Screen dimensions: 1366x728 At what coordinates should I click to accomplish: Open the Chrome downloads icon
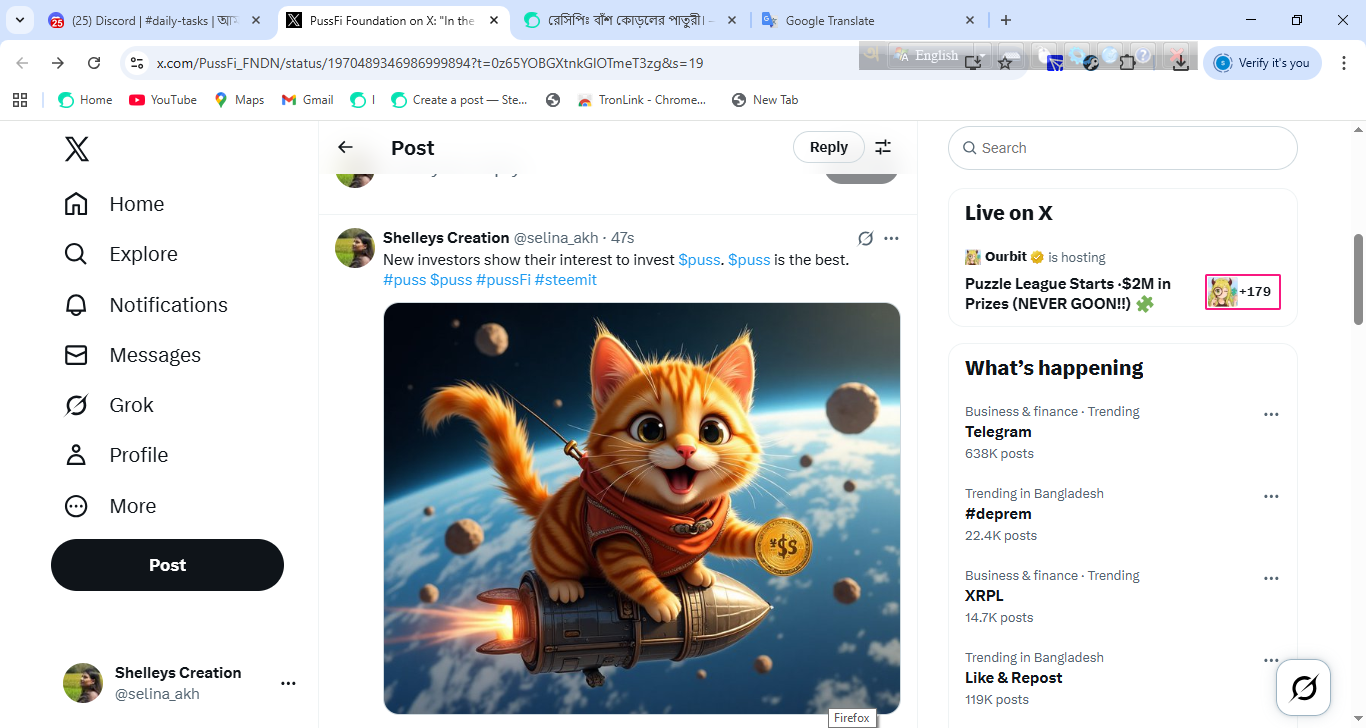click(x=1180, y=62)
